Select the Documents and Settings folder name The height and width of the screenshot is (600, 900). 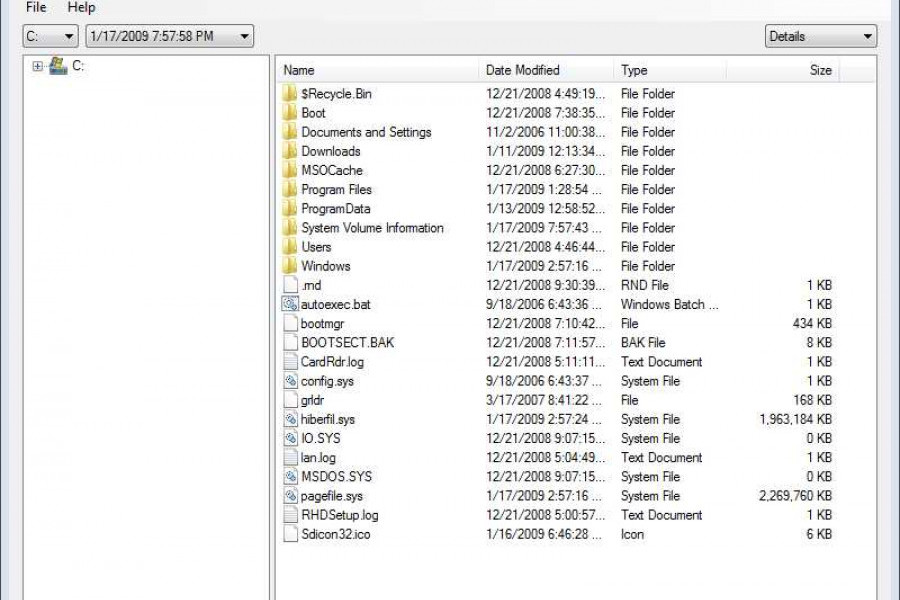pyautogui.click(x=366, y=132)
